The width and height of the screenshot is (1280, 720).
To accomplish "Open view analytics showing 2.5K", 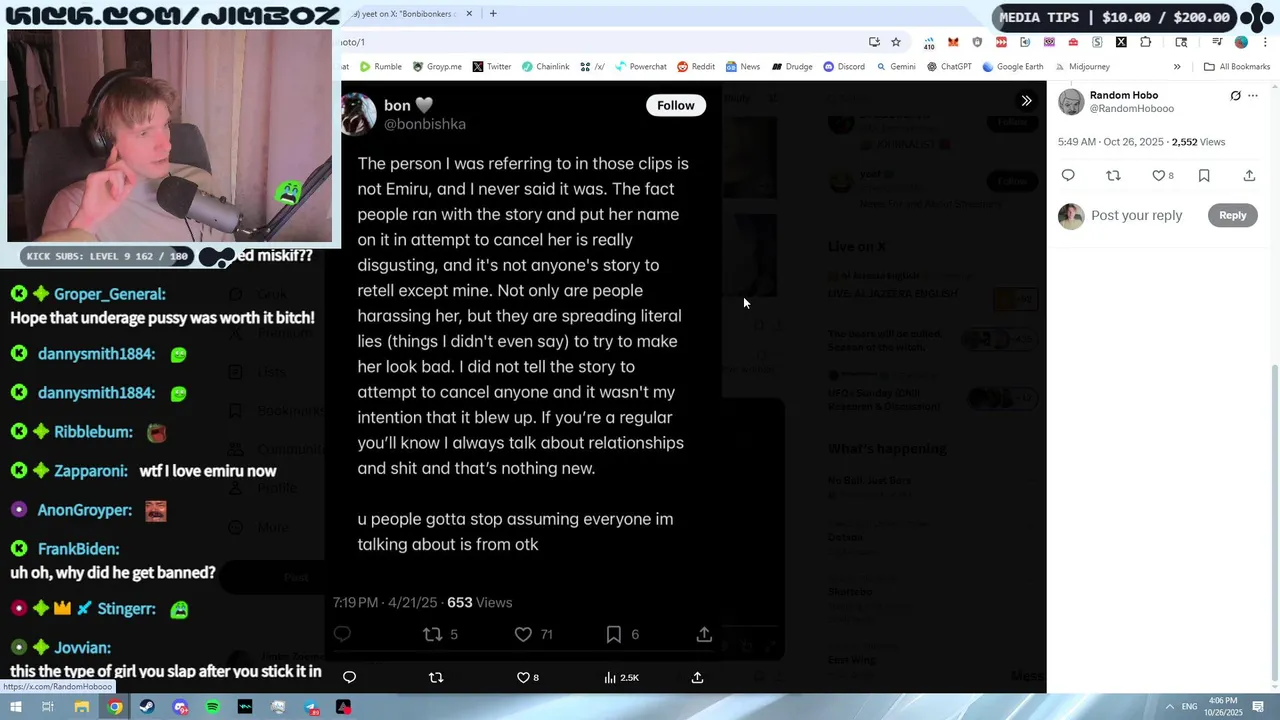I will click(x=621, y=678).
